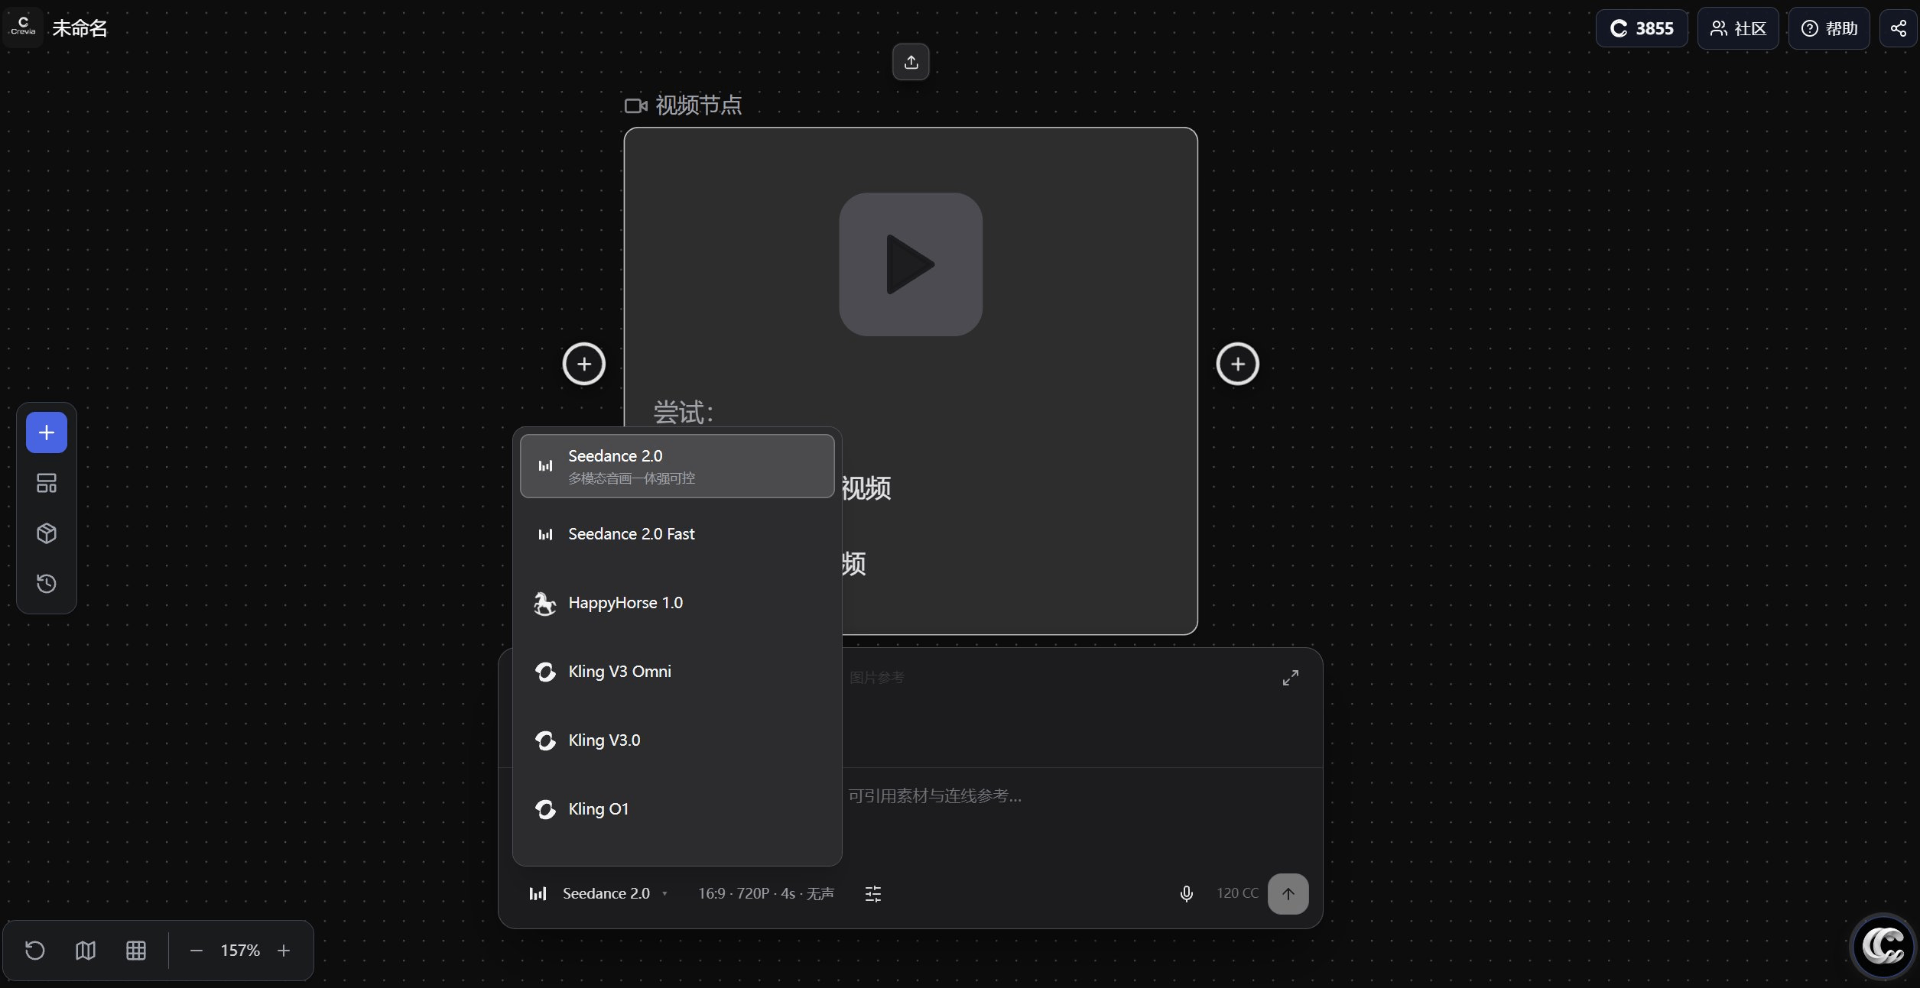Select the Seedance 2.0 Fast model
The height and width of the screenshot is (988, 1920).
click(677, 534)
